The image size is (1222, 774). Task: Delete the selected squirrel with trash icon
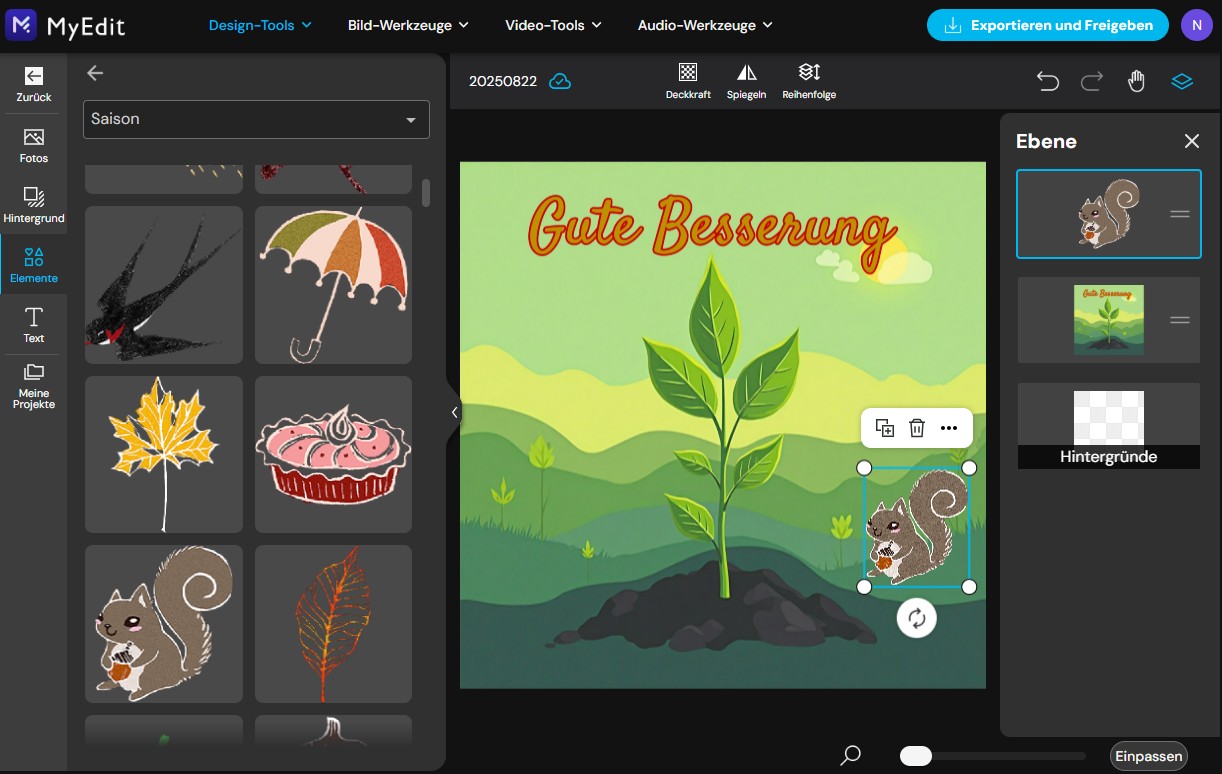pos(916,428)
